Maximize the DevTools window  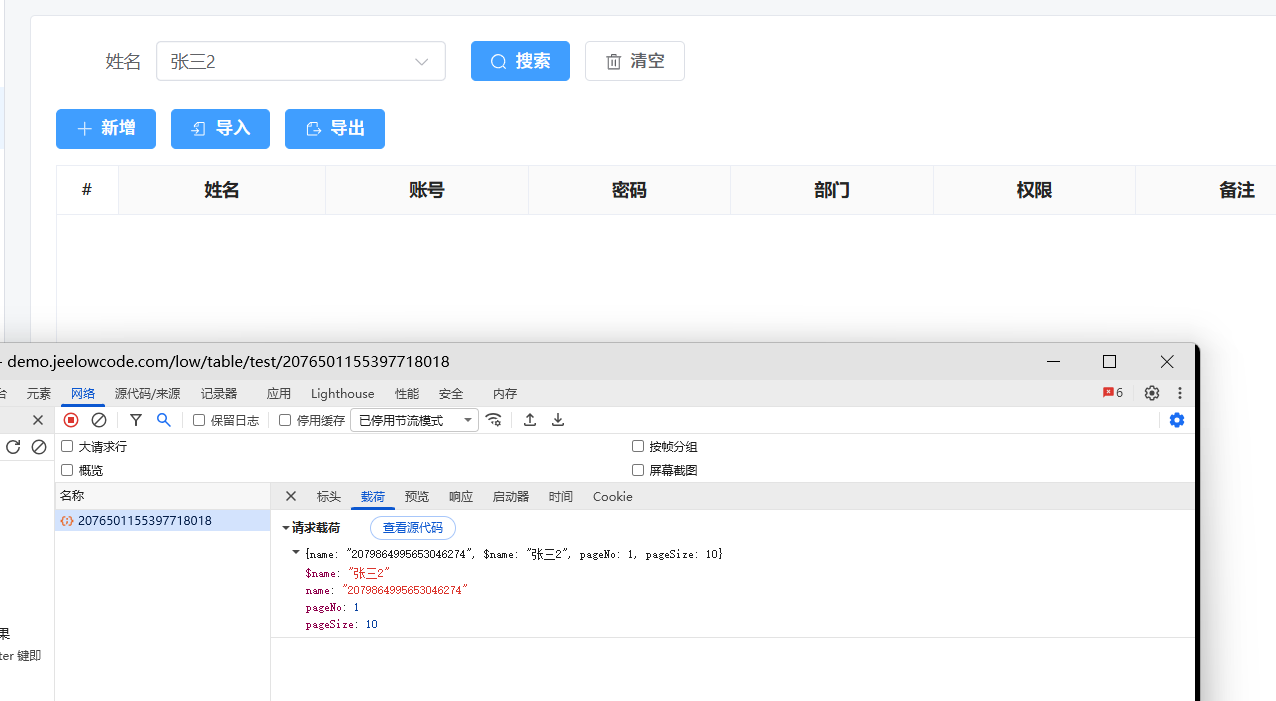pyautogui.click(x=1109, y=361)
